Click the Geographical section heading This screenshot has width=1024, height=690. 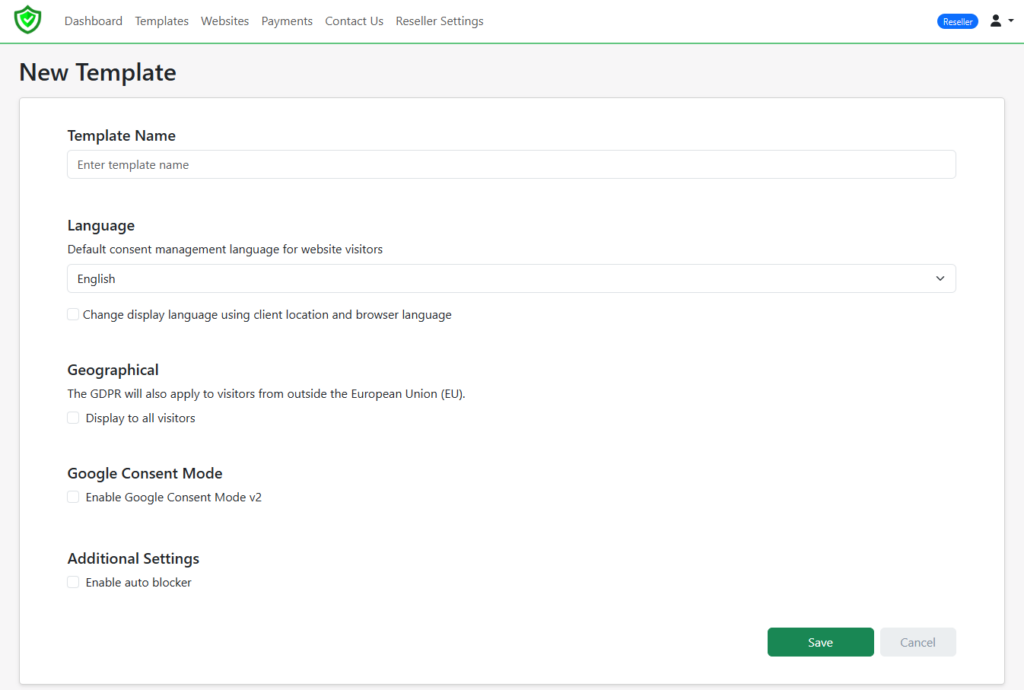point(113,370)
